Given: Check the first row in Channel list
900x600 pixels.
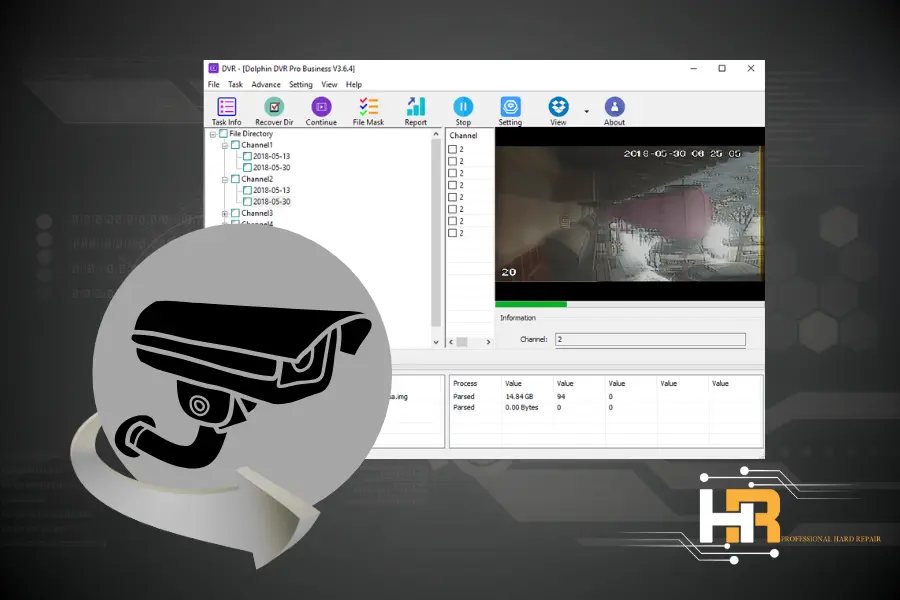Looking at the screenshot, I should coord(452,149).
